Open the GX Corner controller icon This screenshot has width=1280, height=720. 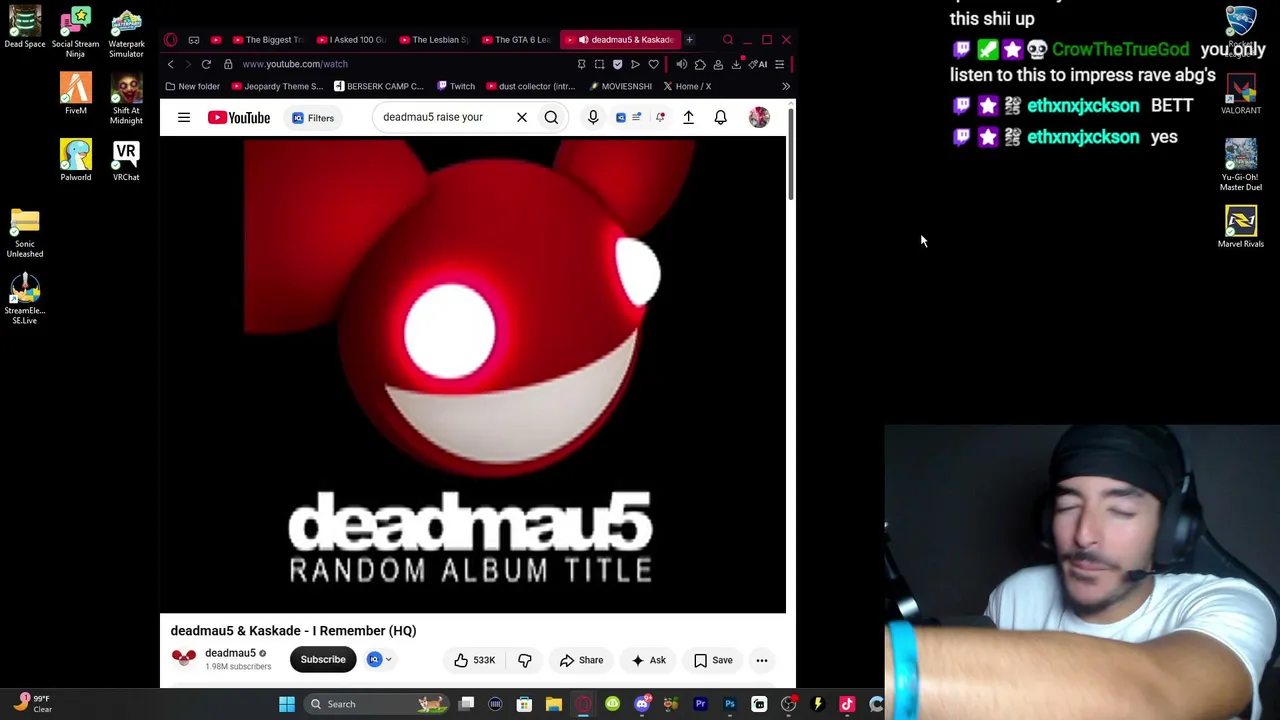coord(194,40)
